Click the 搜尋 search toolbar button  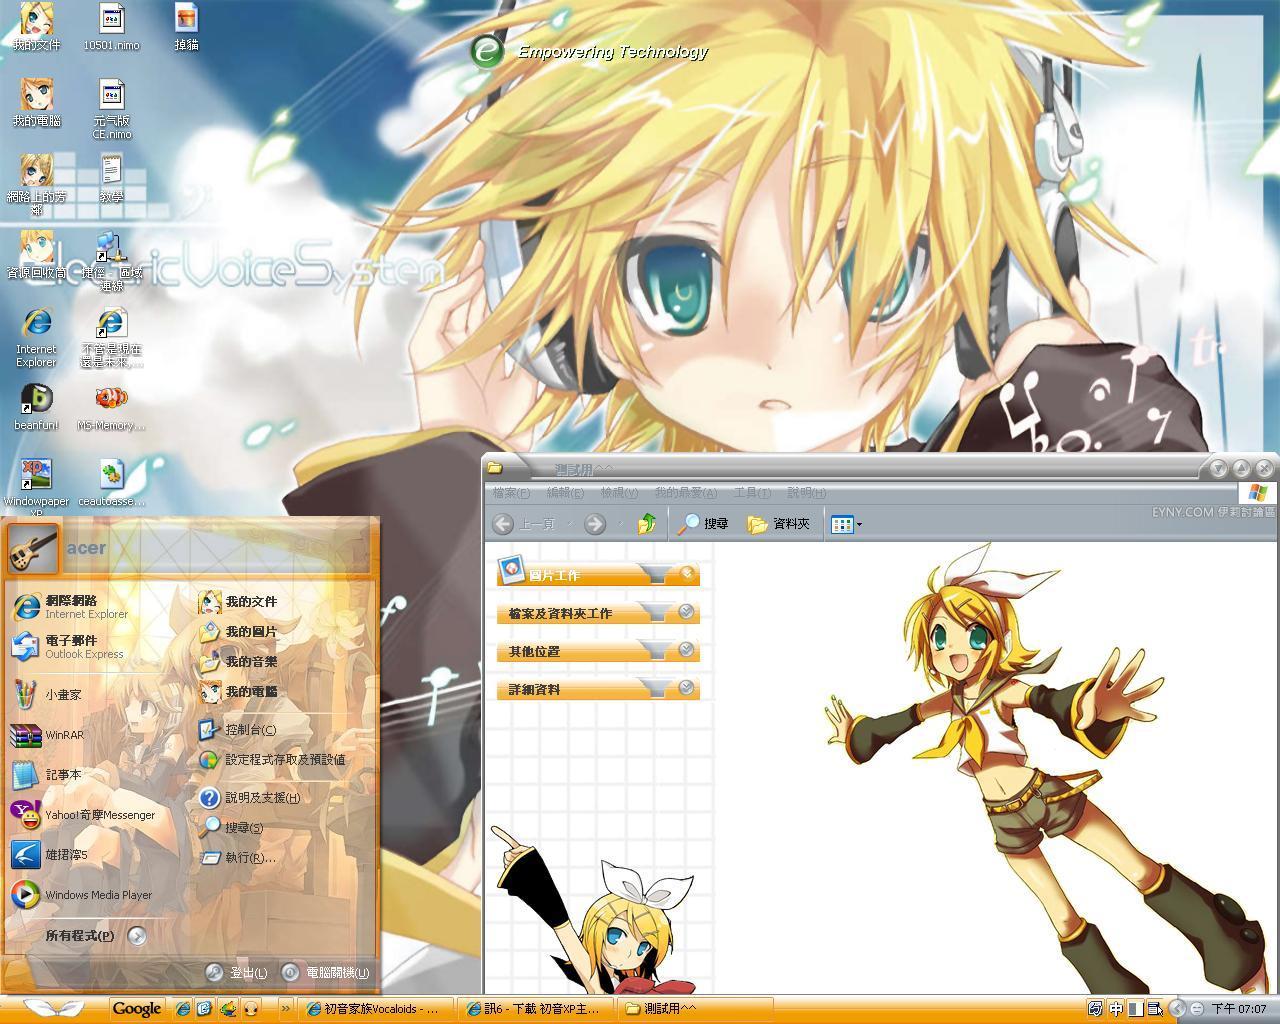(x=704, y=523)
